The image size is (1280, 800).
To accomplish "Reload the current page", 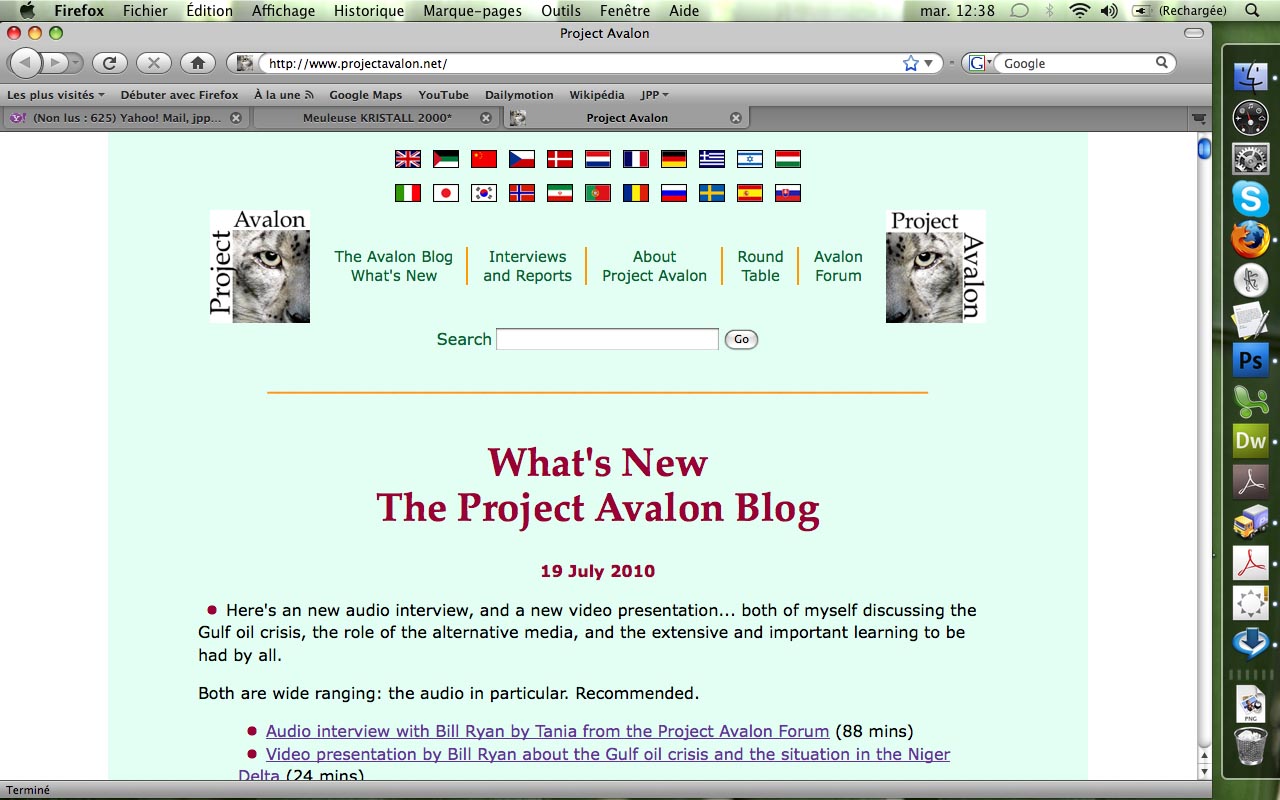I will pyautogui.click(x=110, y=62).
